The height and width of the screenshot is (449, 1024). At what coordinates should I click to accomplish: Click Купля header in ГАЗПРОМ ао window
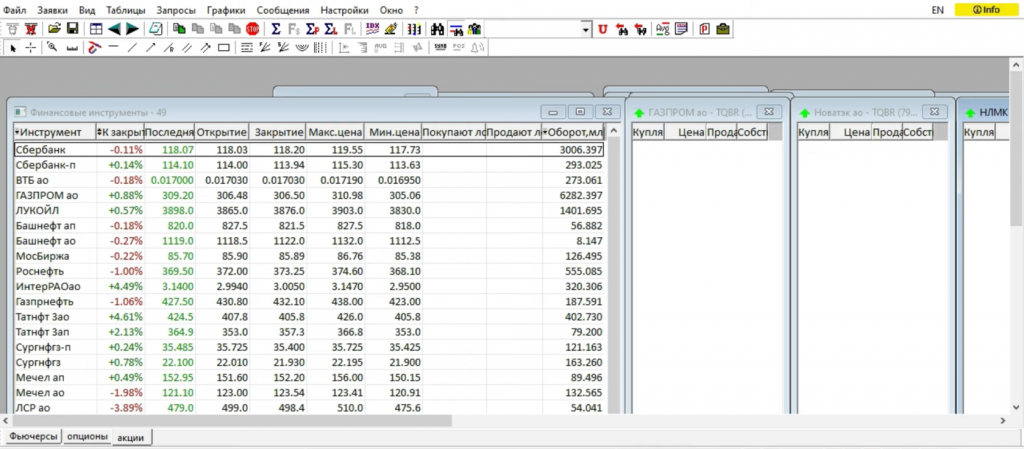click(648, 132)
